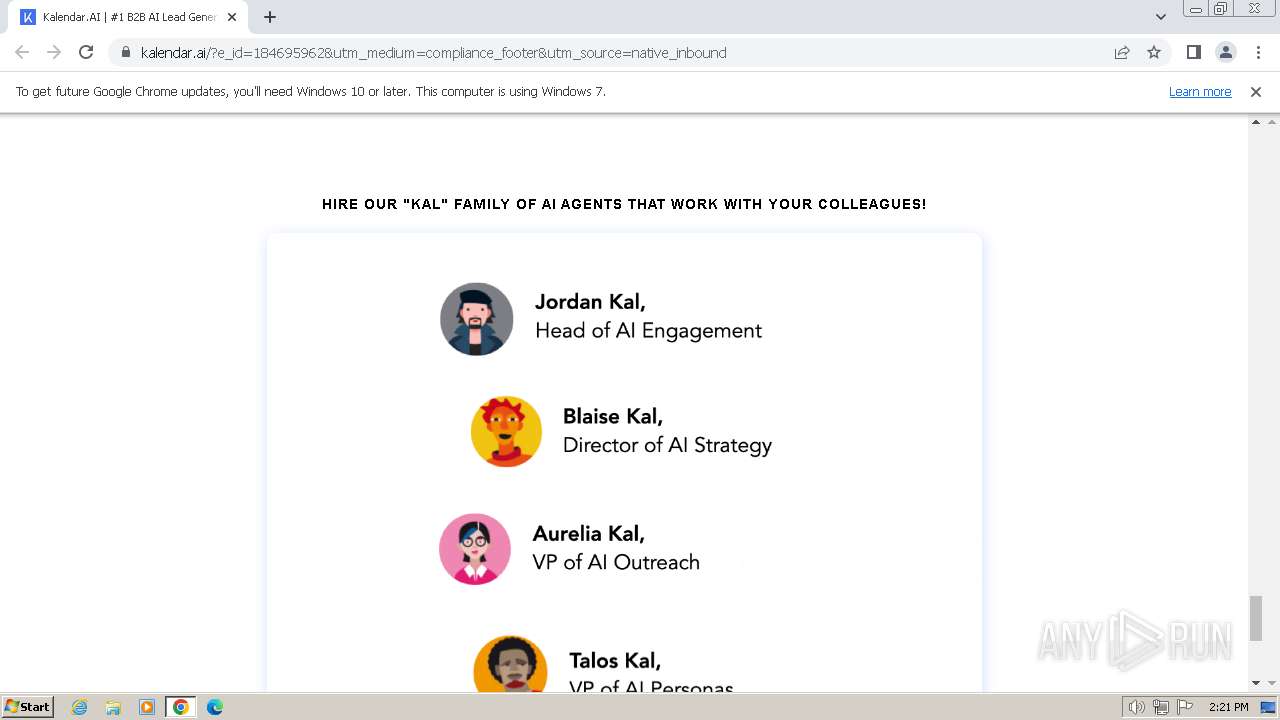Select the text "Blaise Kal,"
1280x720 pixels.
click(x=613, y=416)
